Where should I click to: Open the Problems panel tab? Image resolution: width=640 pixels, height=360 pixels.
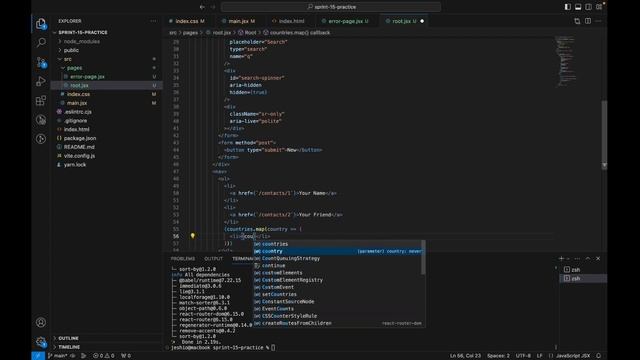pos(183,258)
